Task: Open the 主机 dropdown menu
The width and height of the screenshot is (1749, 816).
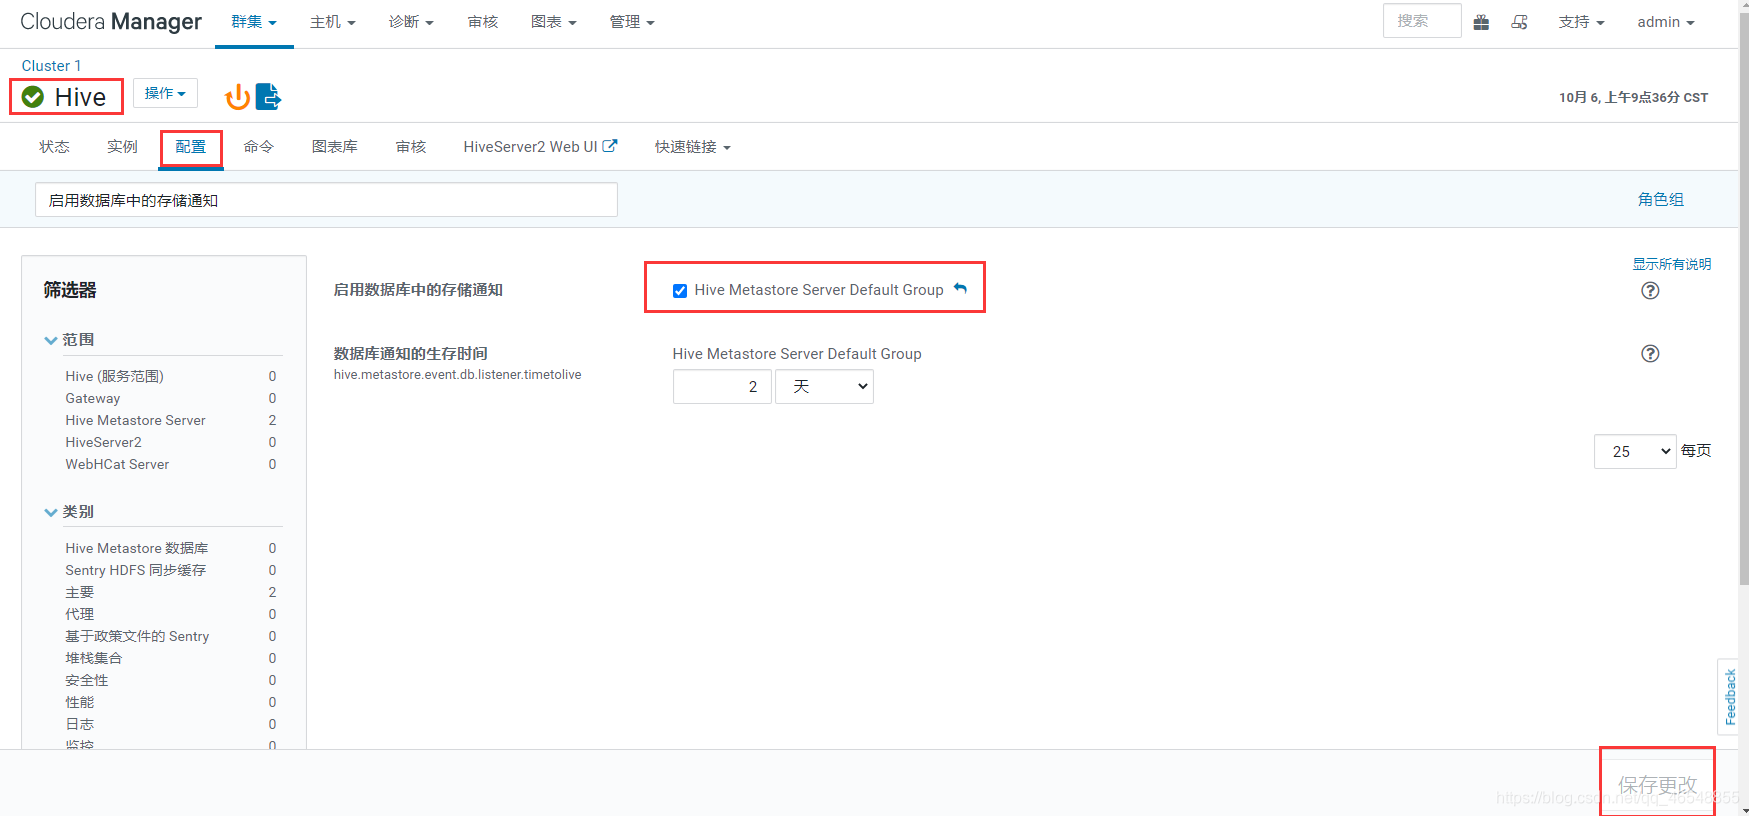Action: pyautogui.click(x=333, y=22)
